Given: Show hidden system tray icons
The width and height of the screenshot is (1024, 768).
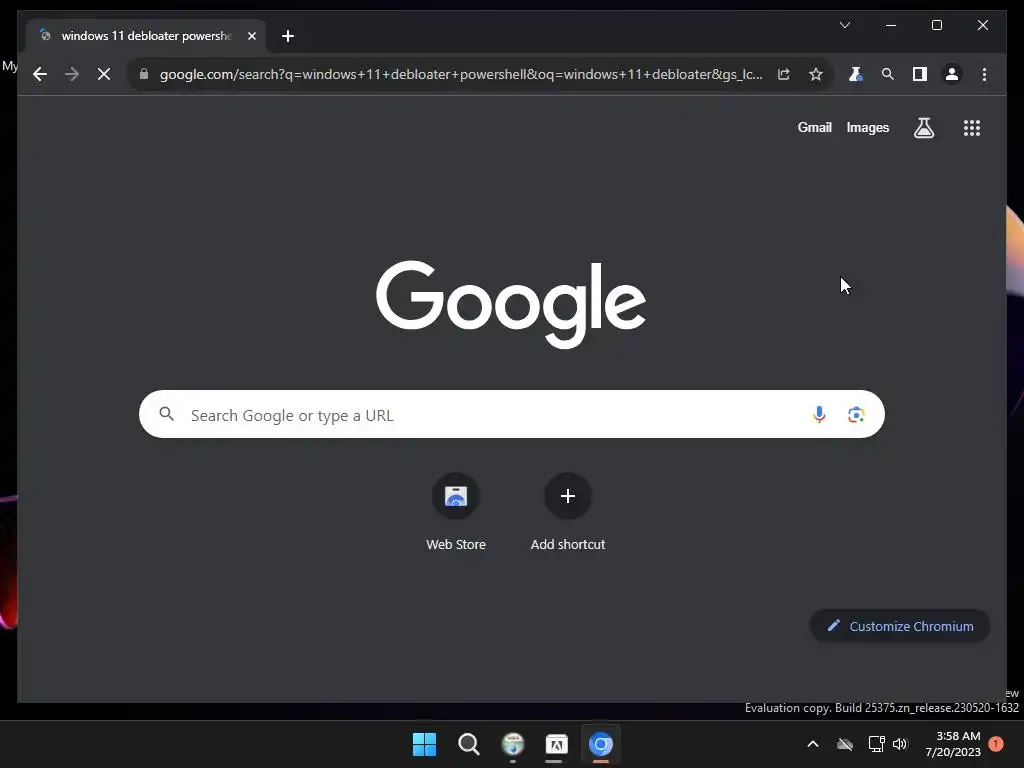Looking at the screenshot, I should pos(812,744).
